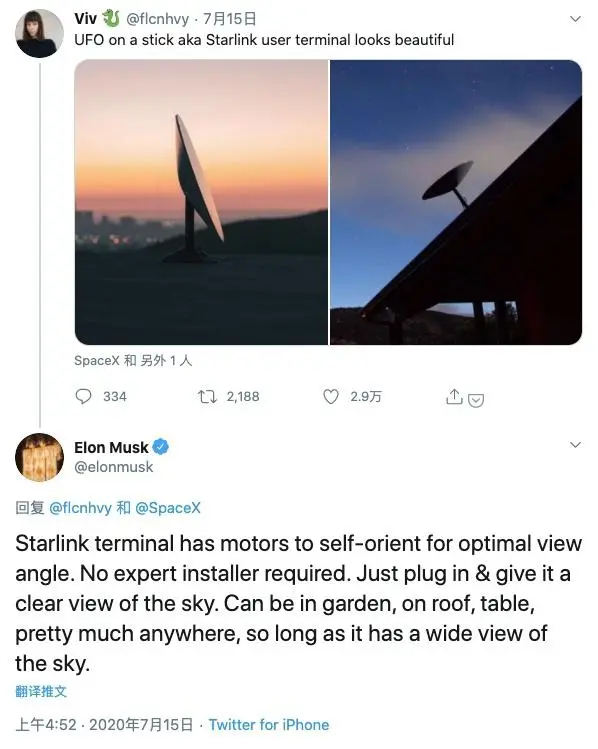Click the tagged SpaceX 和 另外 1 人 label

(133, 361)
